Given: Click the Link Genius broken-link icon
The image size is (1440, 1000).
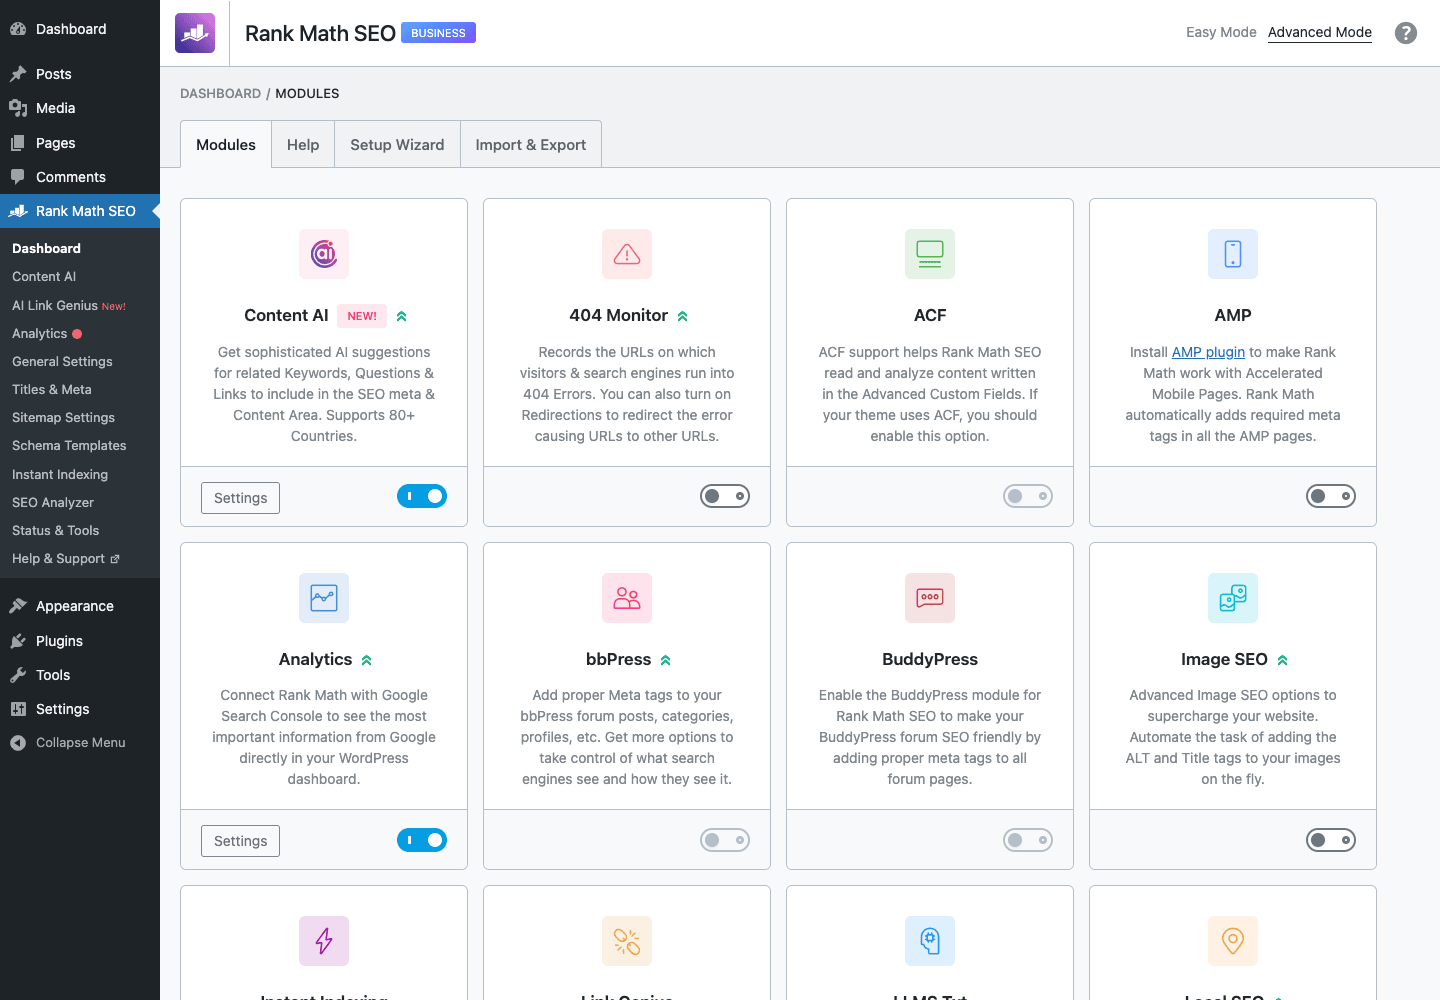Looking at the screenshot, I should tap(627, 941).
